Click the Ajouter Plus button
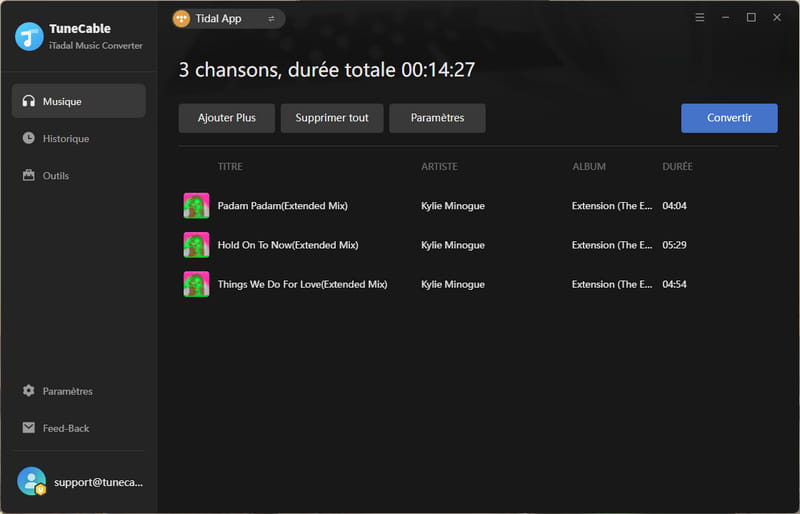800x514 pixels. point(227,118)
